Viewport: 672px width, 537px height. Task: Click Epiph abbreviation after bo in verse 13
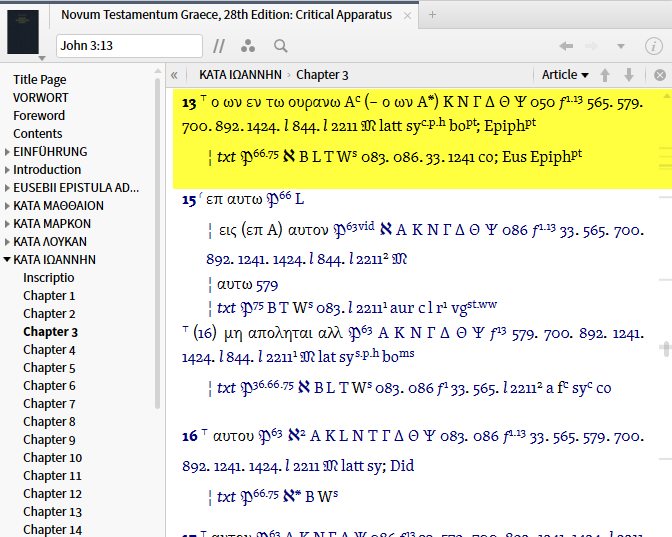click(510, 126)
